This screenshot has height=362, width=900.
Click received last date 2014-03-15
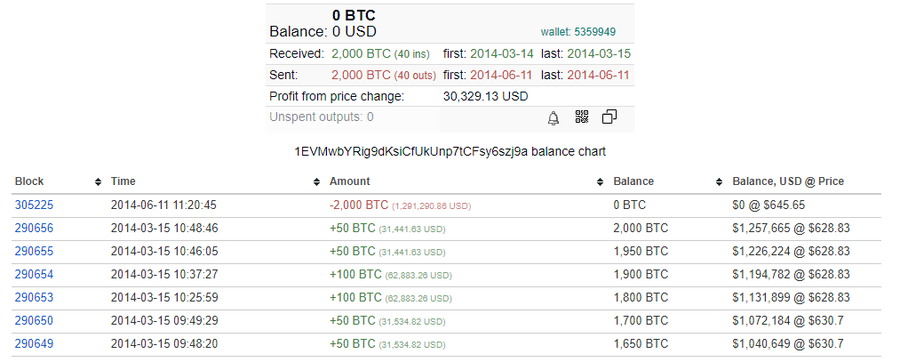[x=599, y=54]
